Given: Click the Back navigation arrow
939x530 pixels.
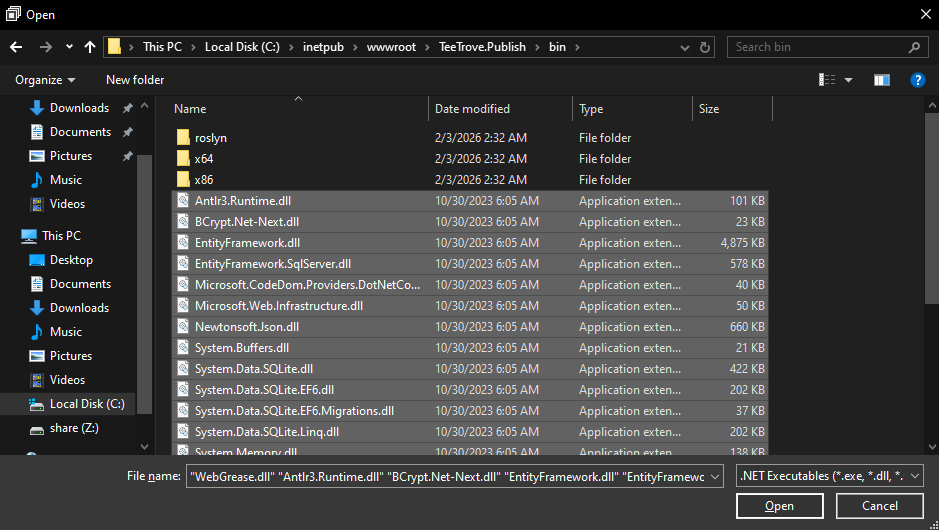Looking at the screenshot, I should 16,47.
